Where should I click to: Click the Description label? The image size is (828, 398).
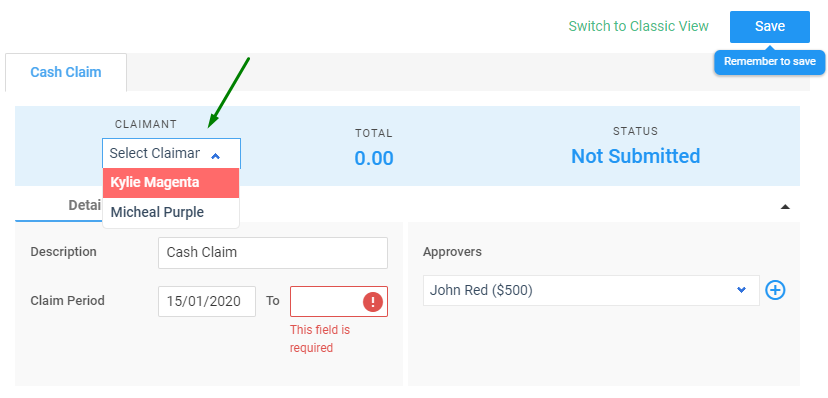coord(63,252)
